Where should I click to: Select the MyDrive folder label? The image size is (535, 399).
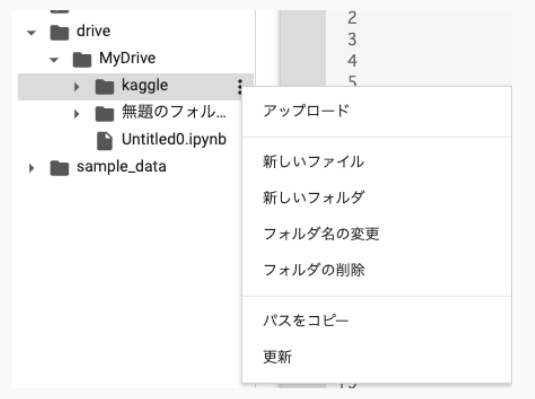(x=127, y=58)
